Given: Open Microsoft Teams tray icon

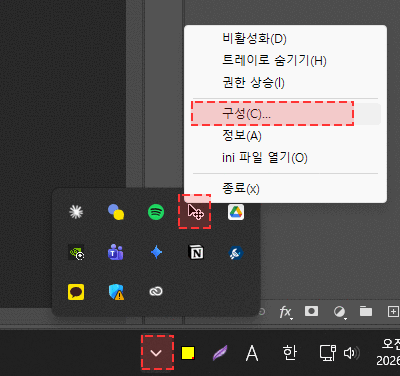Looking at the screenshot, I should click(x=116, y=252).
